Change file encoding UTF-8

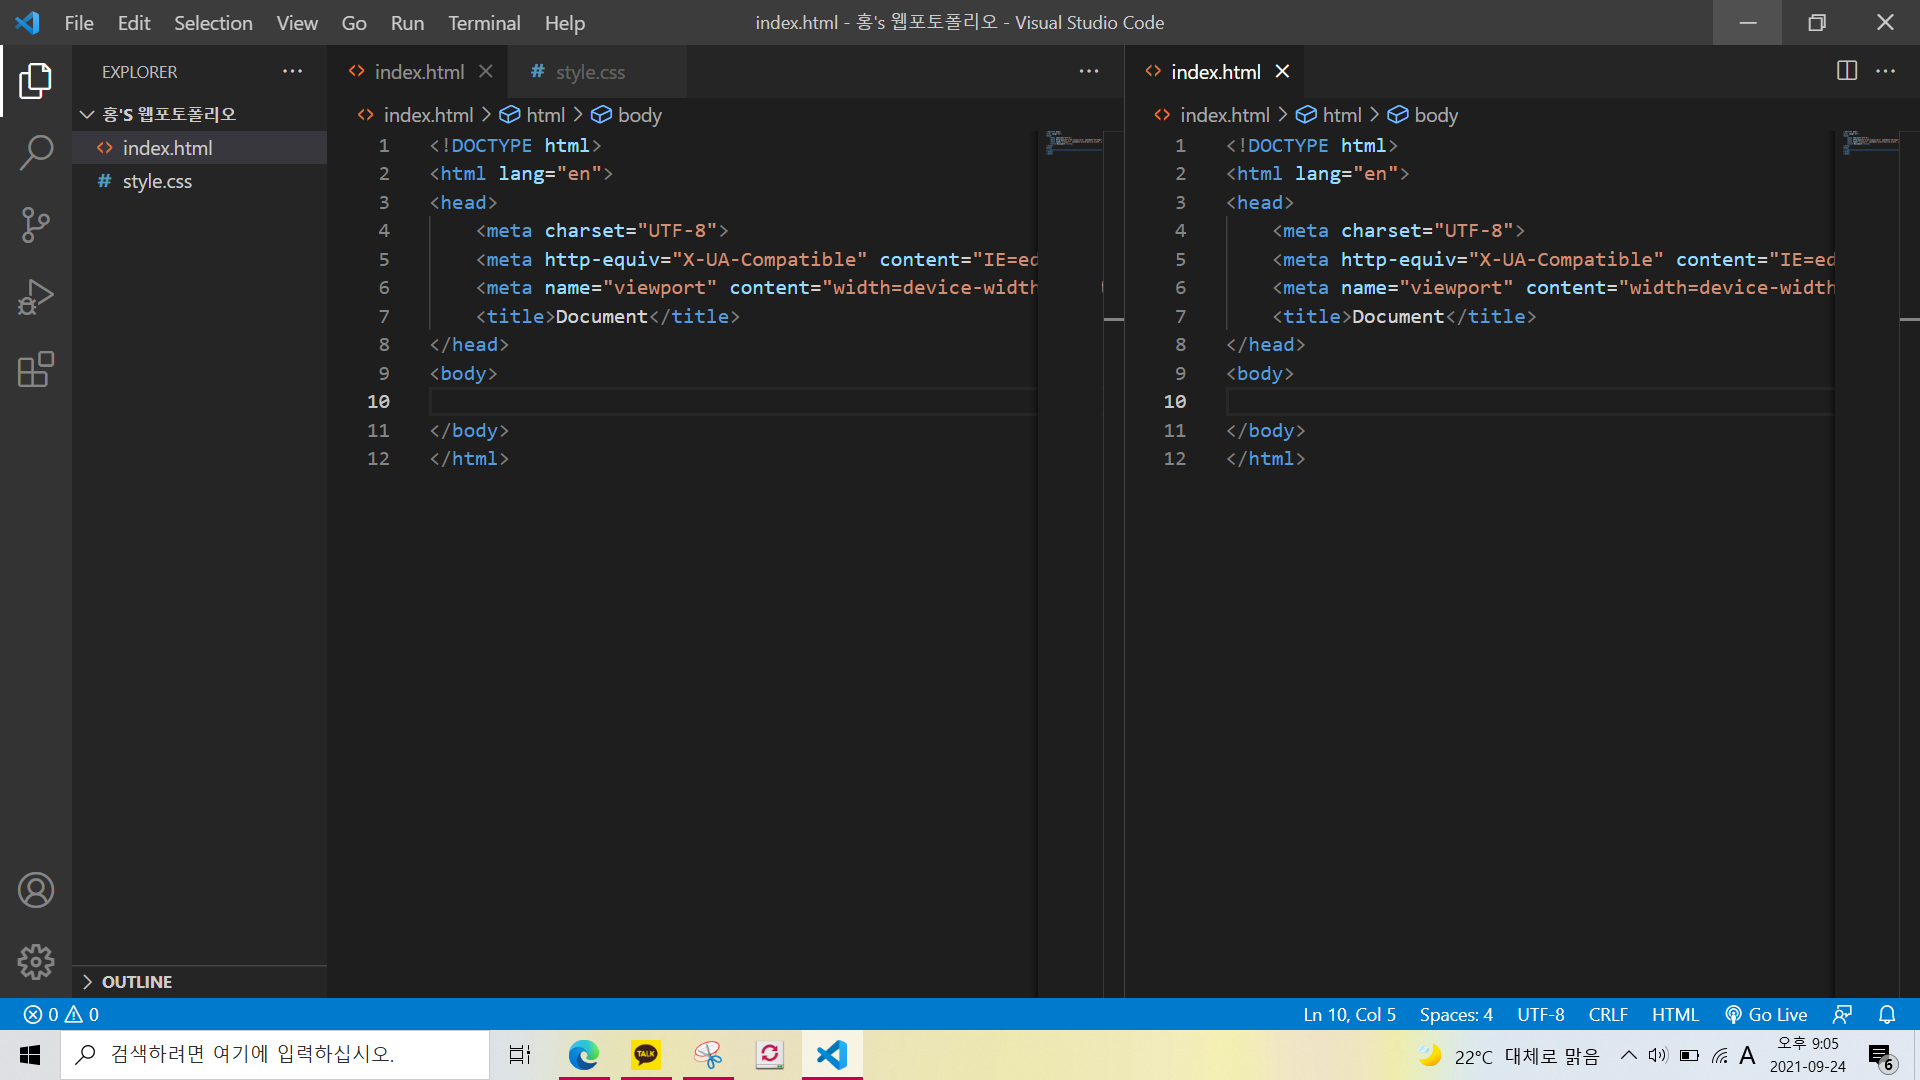(1541, 1014)
